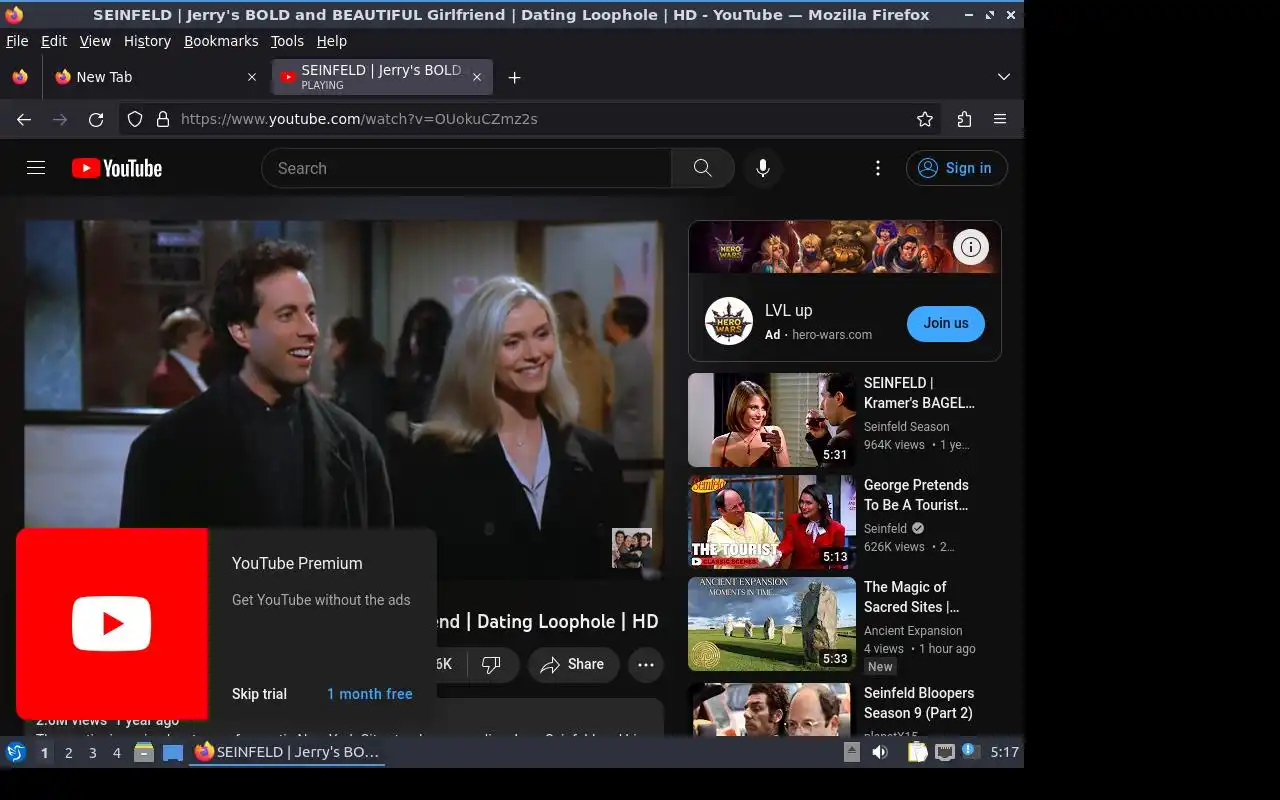Start voice search with microphone icon
The image size is (1280, 800).
[763, 168]
